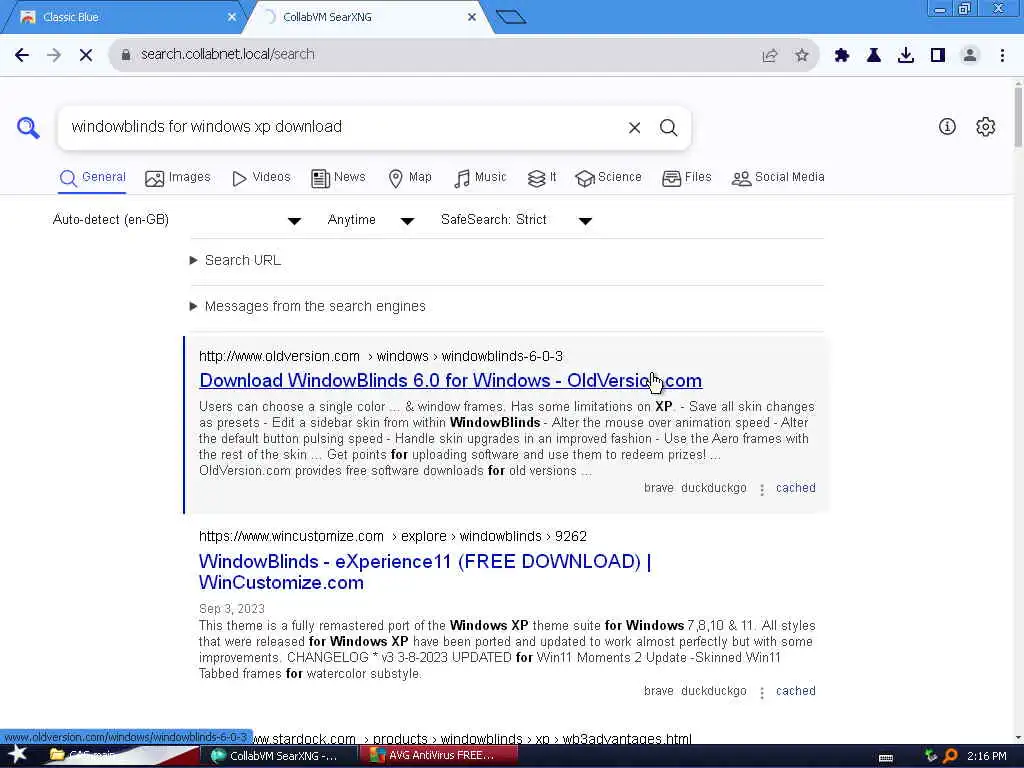Click the Start star button on the taskbar
Screen dimensions: 1024x768
pyautogui.click(x=17, y=754)
